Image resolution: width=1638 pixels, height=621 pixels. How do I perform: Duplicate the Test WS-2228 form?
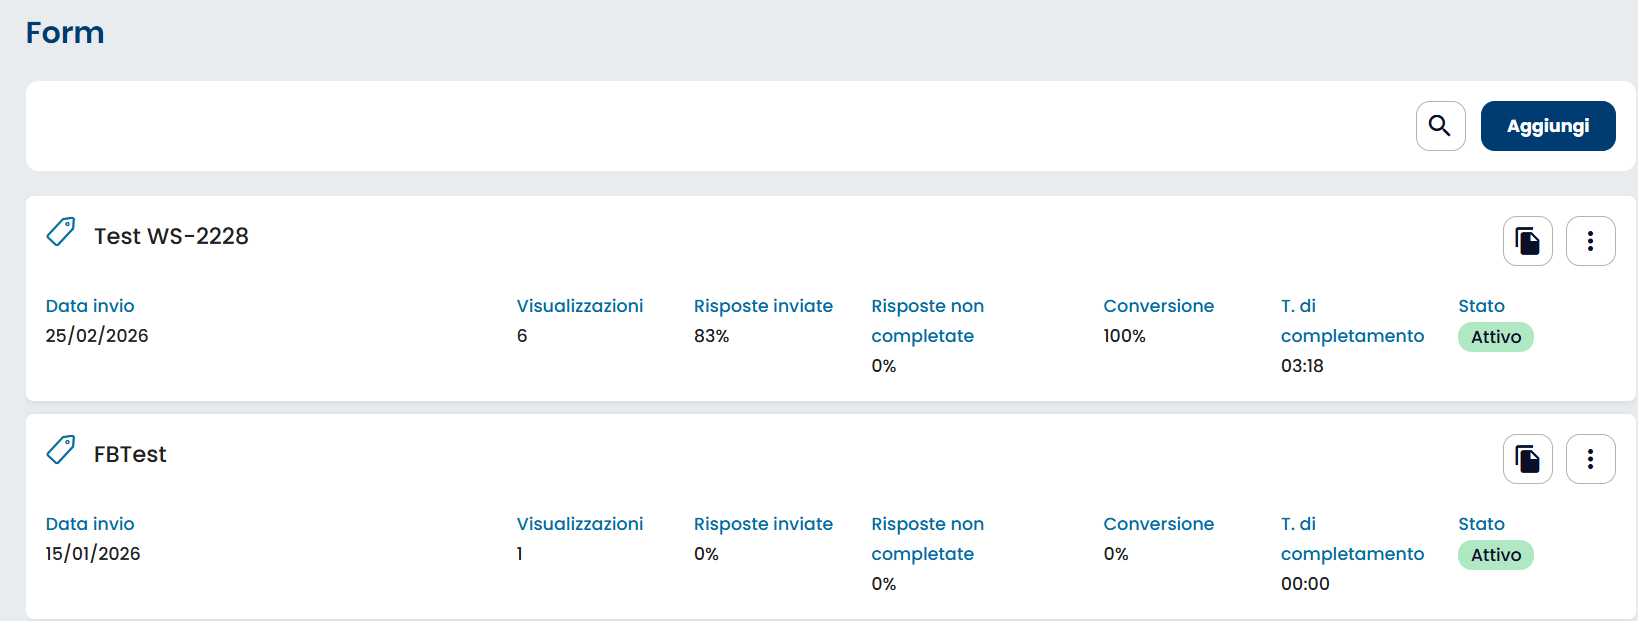1527,241
